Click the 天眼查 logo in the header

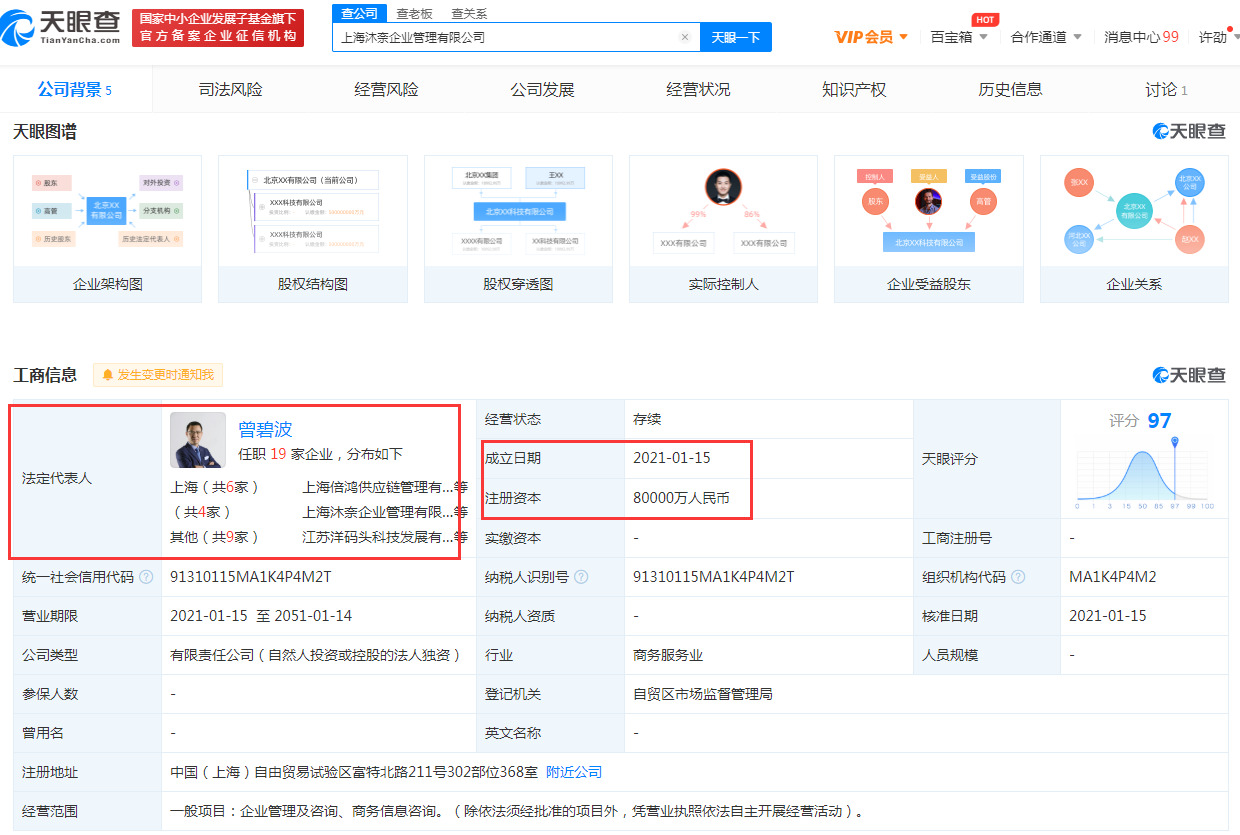(x=61, y=28)
